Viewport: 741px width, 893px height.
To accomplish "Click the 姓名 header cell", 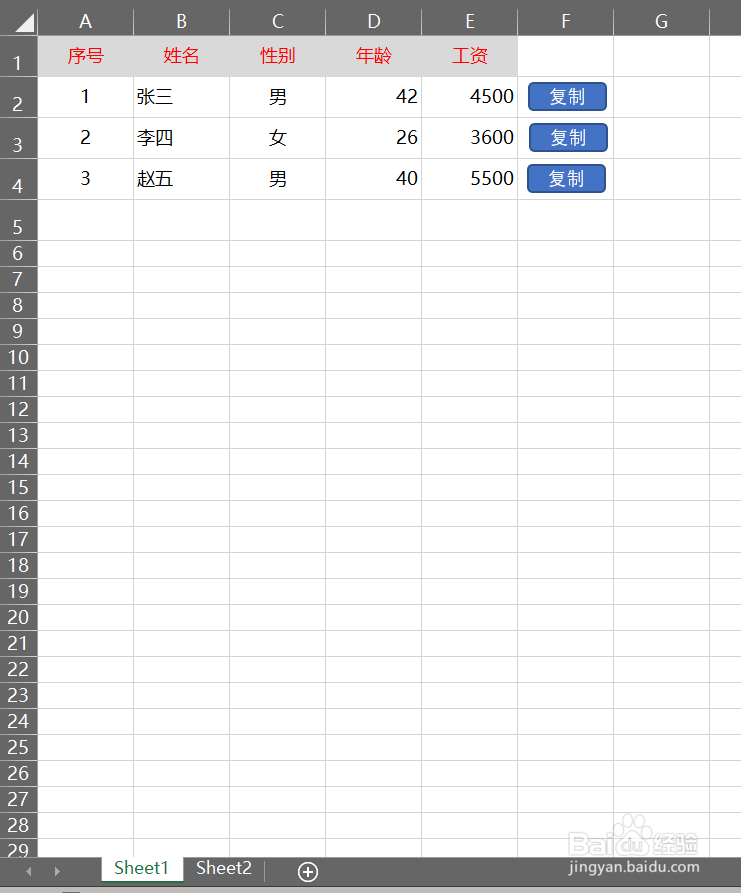I will coord(182,56).
